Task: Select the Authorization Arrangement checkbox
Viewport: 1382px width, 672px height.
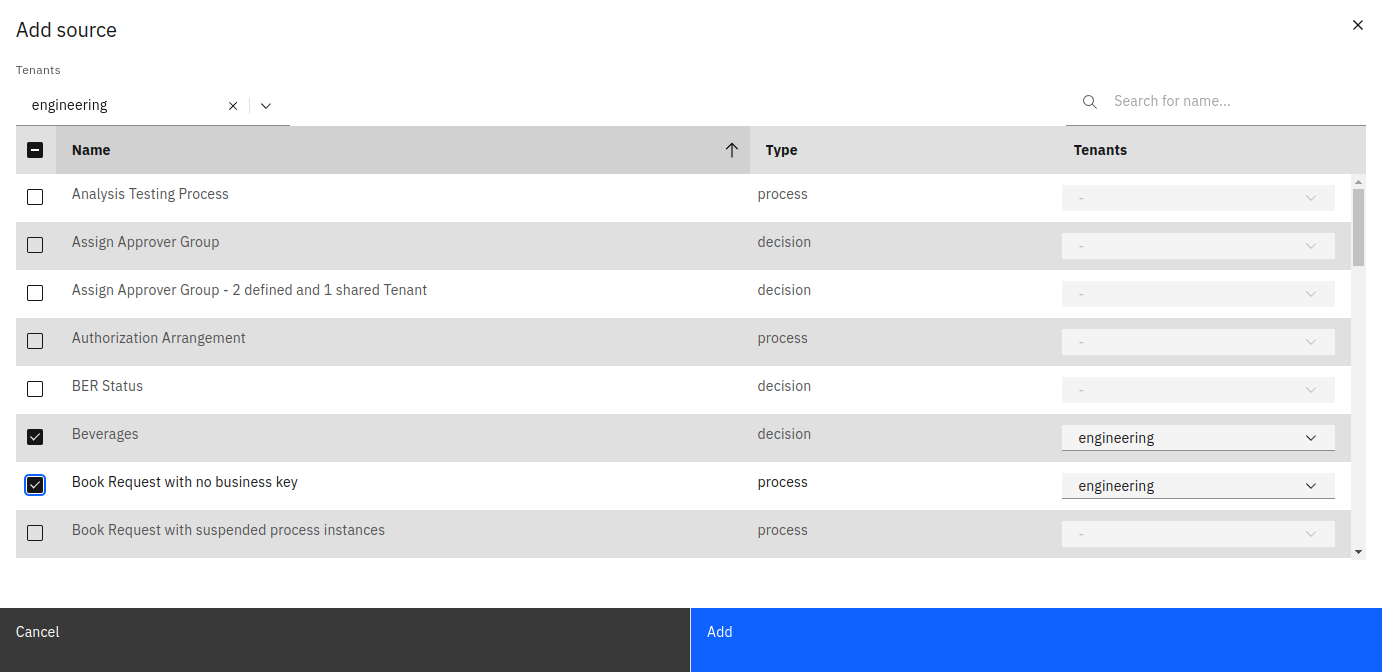Action: click(x=35, y=341)
